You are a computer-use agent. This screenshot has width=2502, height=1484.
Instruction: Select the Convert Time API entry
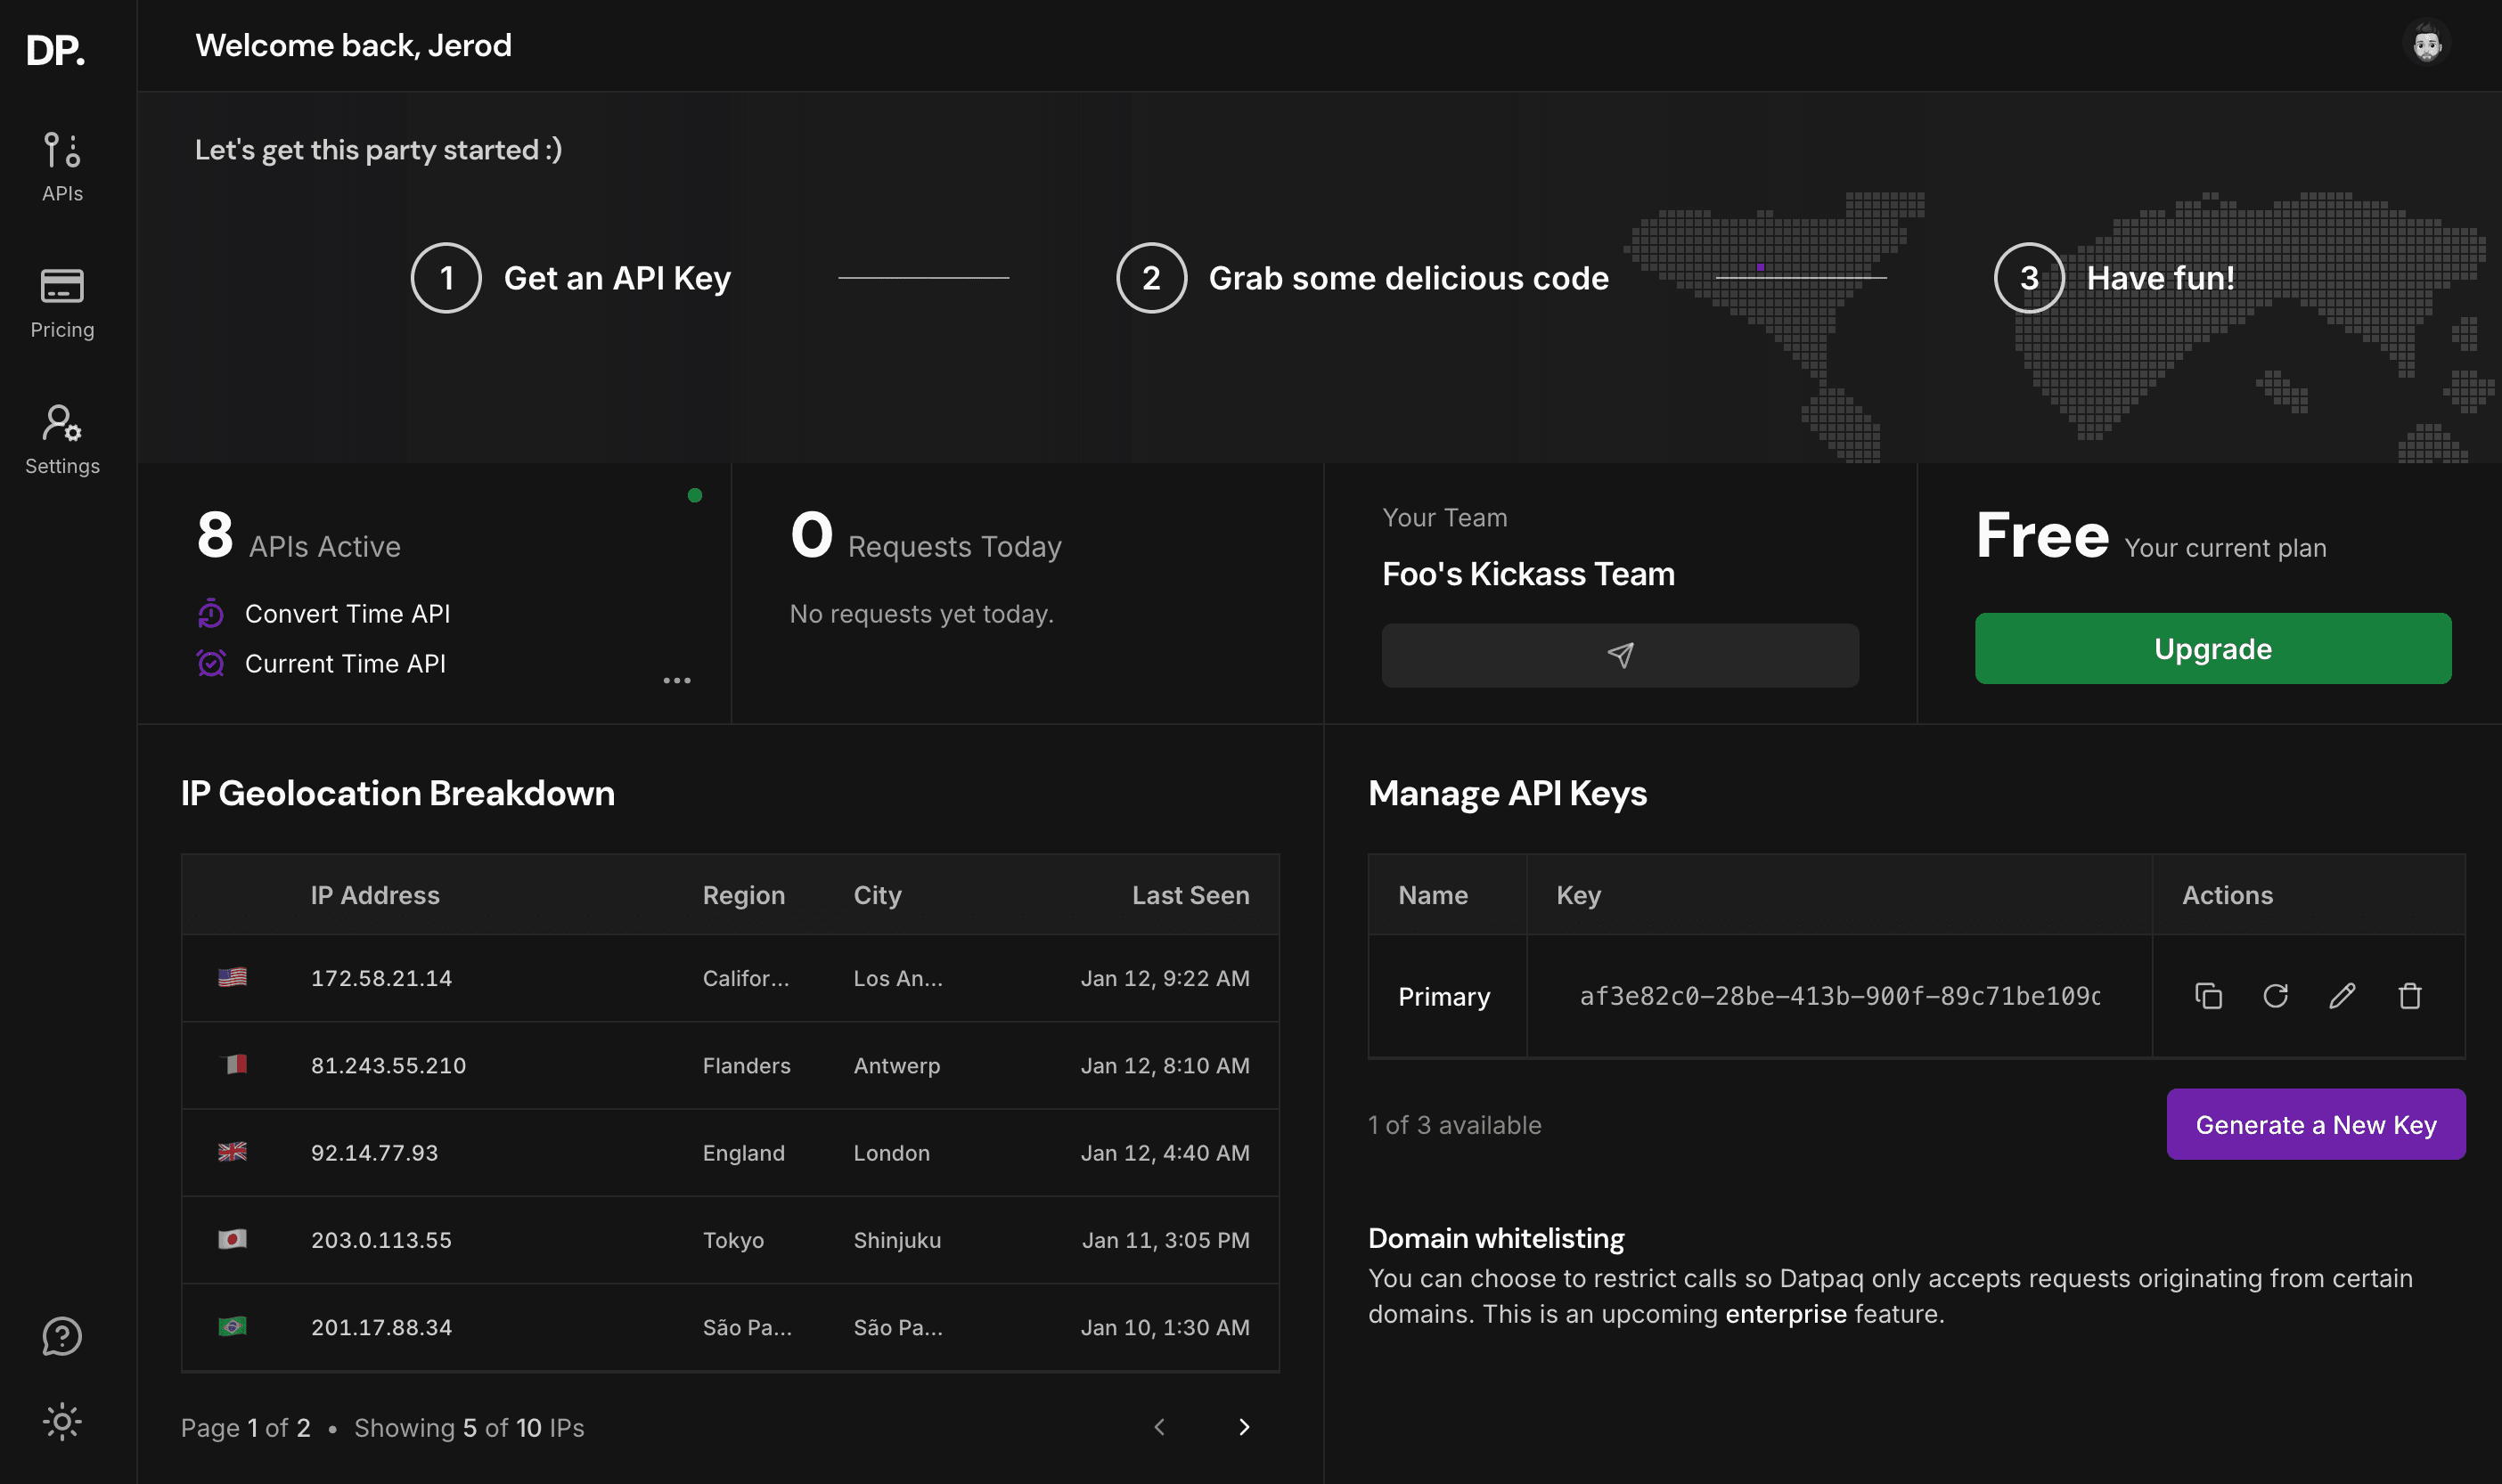pos(348,613)
